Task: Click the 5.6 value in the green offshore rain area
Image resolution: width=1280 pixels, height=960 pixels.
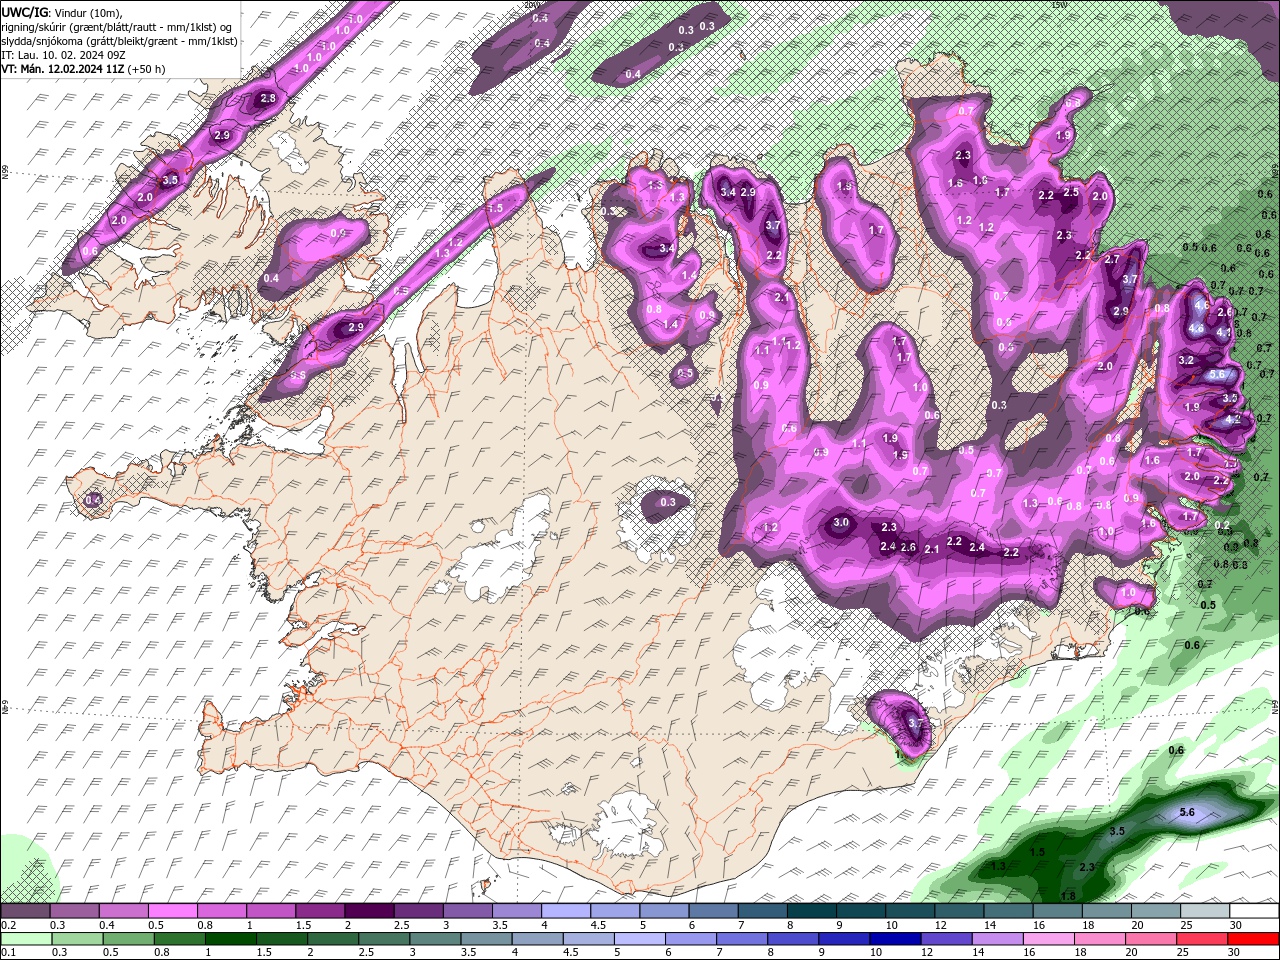Action: pos(1187,813)
